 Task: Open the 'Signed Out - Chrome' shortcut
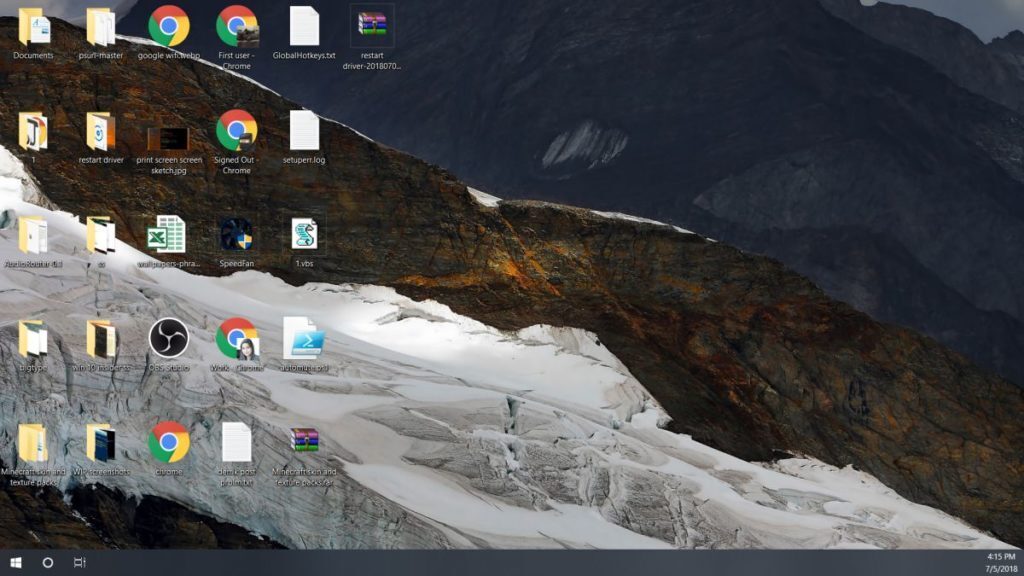[237, 135]
